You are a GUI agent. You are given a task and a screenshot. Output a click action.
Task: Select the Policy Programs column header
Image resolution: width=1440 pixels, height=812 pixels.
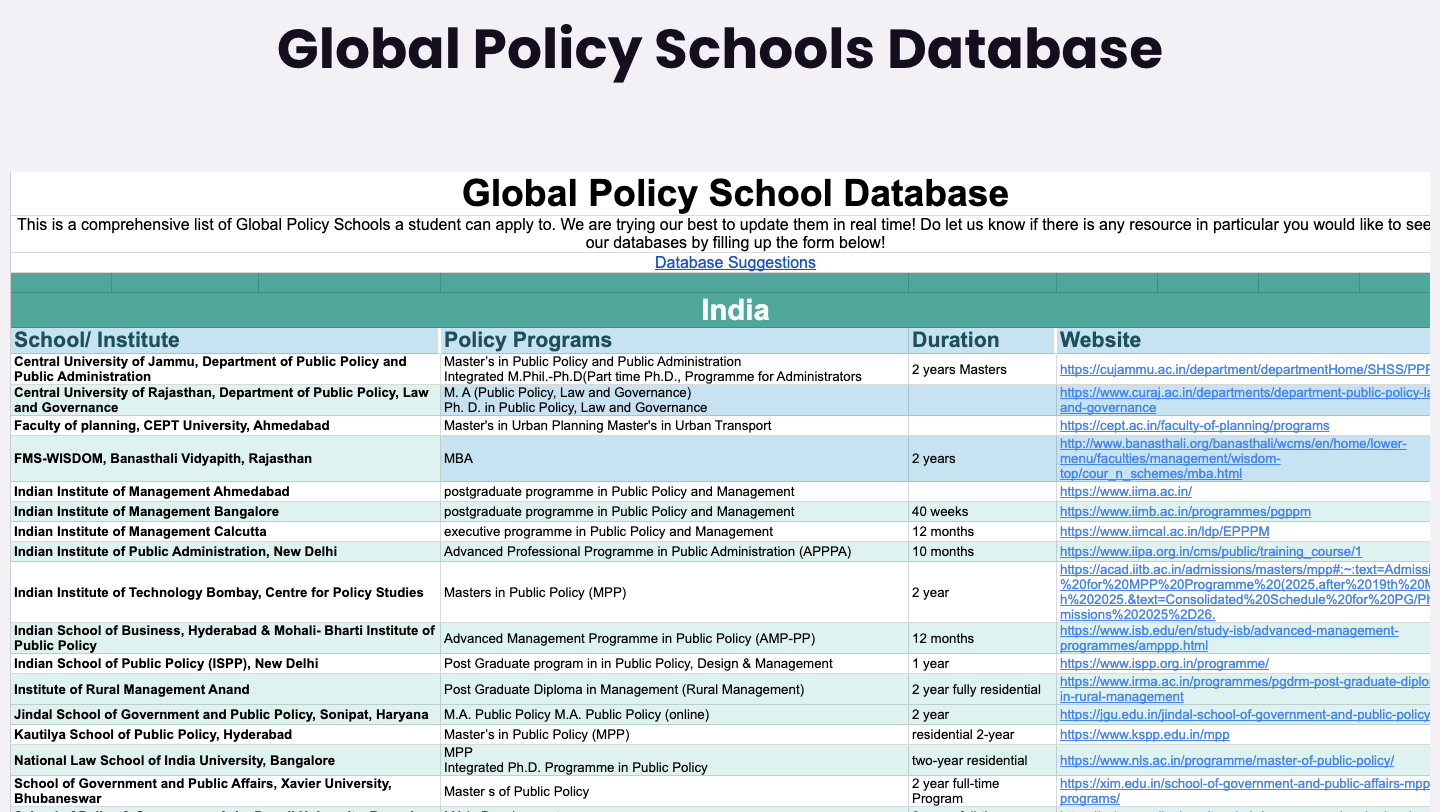point(674,340)
